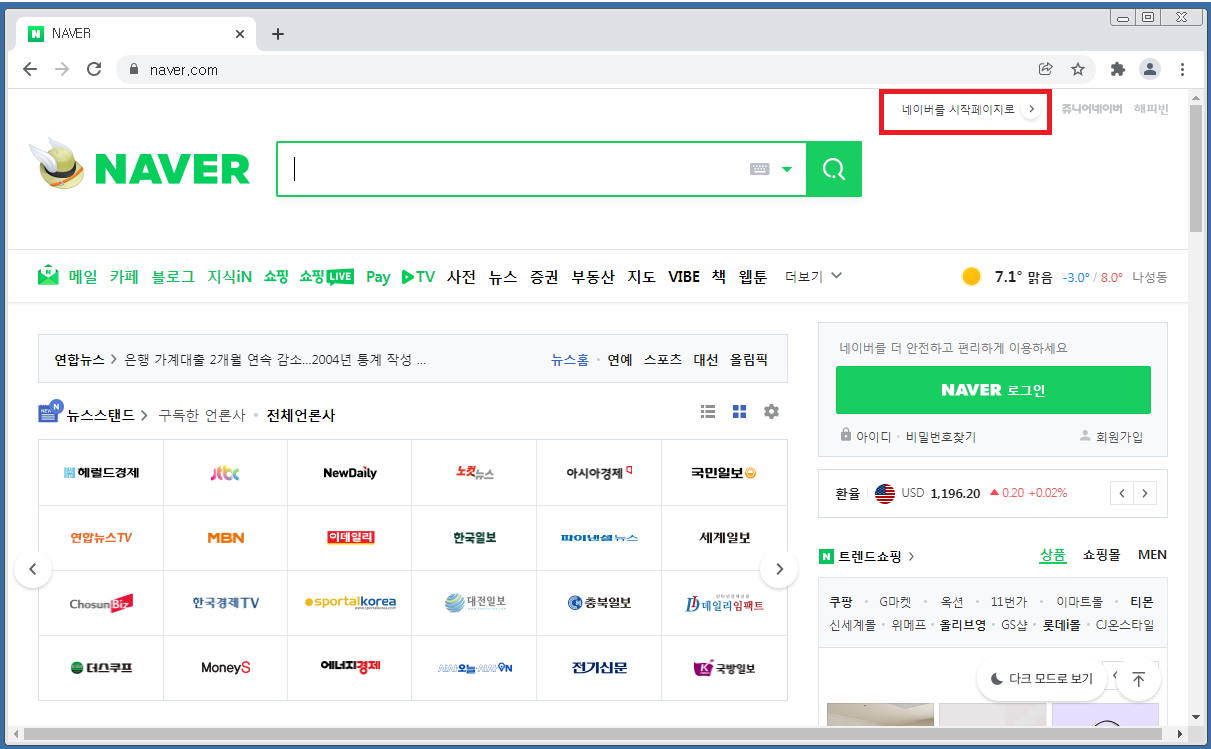Click the 회원가입 sign-up link
Screen dimensions: 1211x749
[1119, 437]
